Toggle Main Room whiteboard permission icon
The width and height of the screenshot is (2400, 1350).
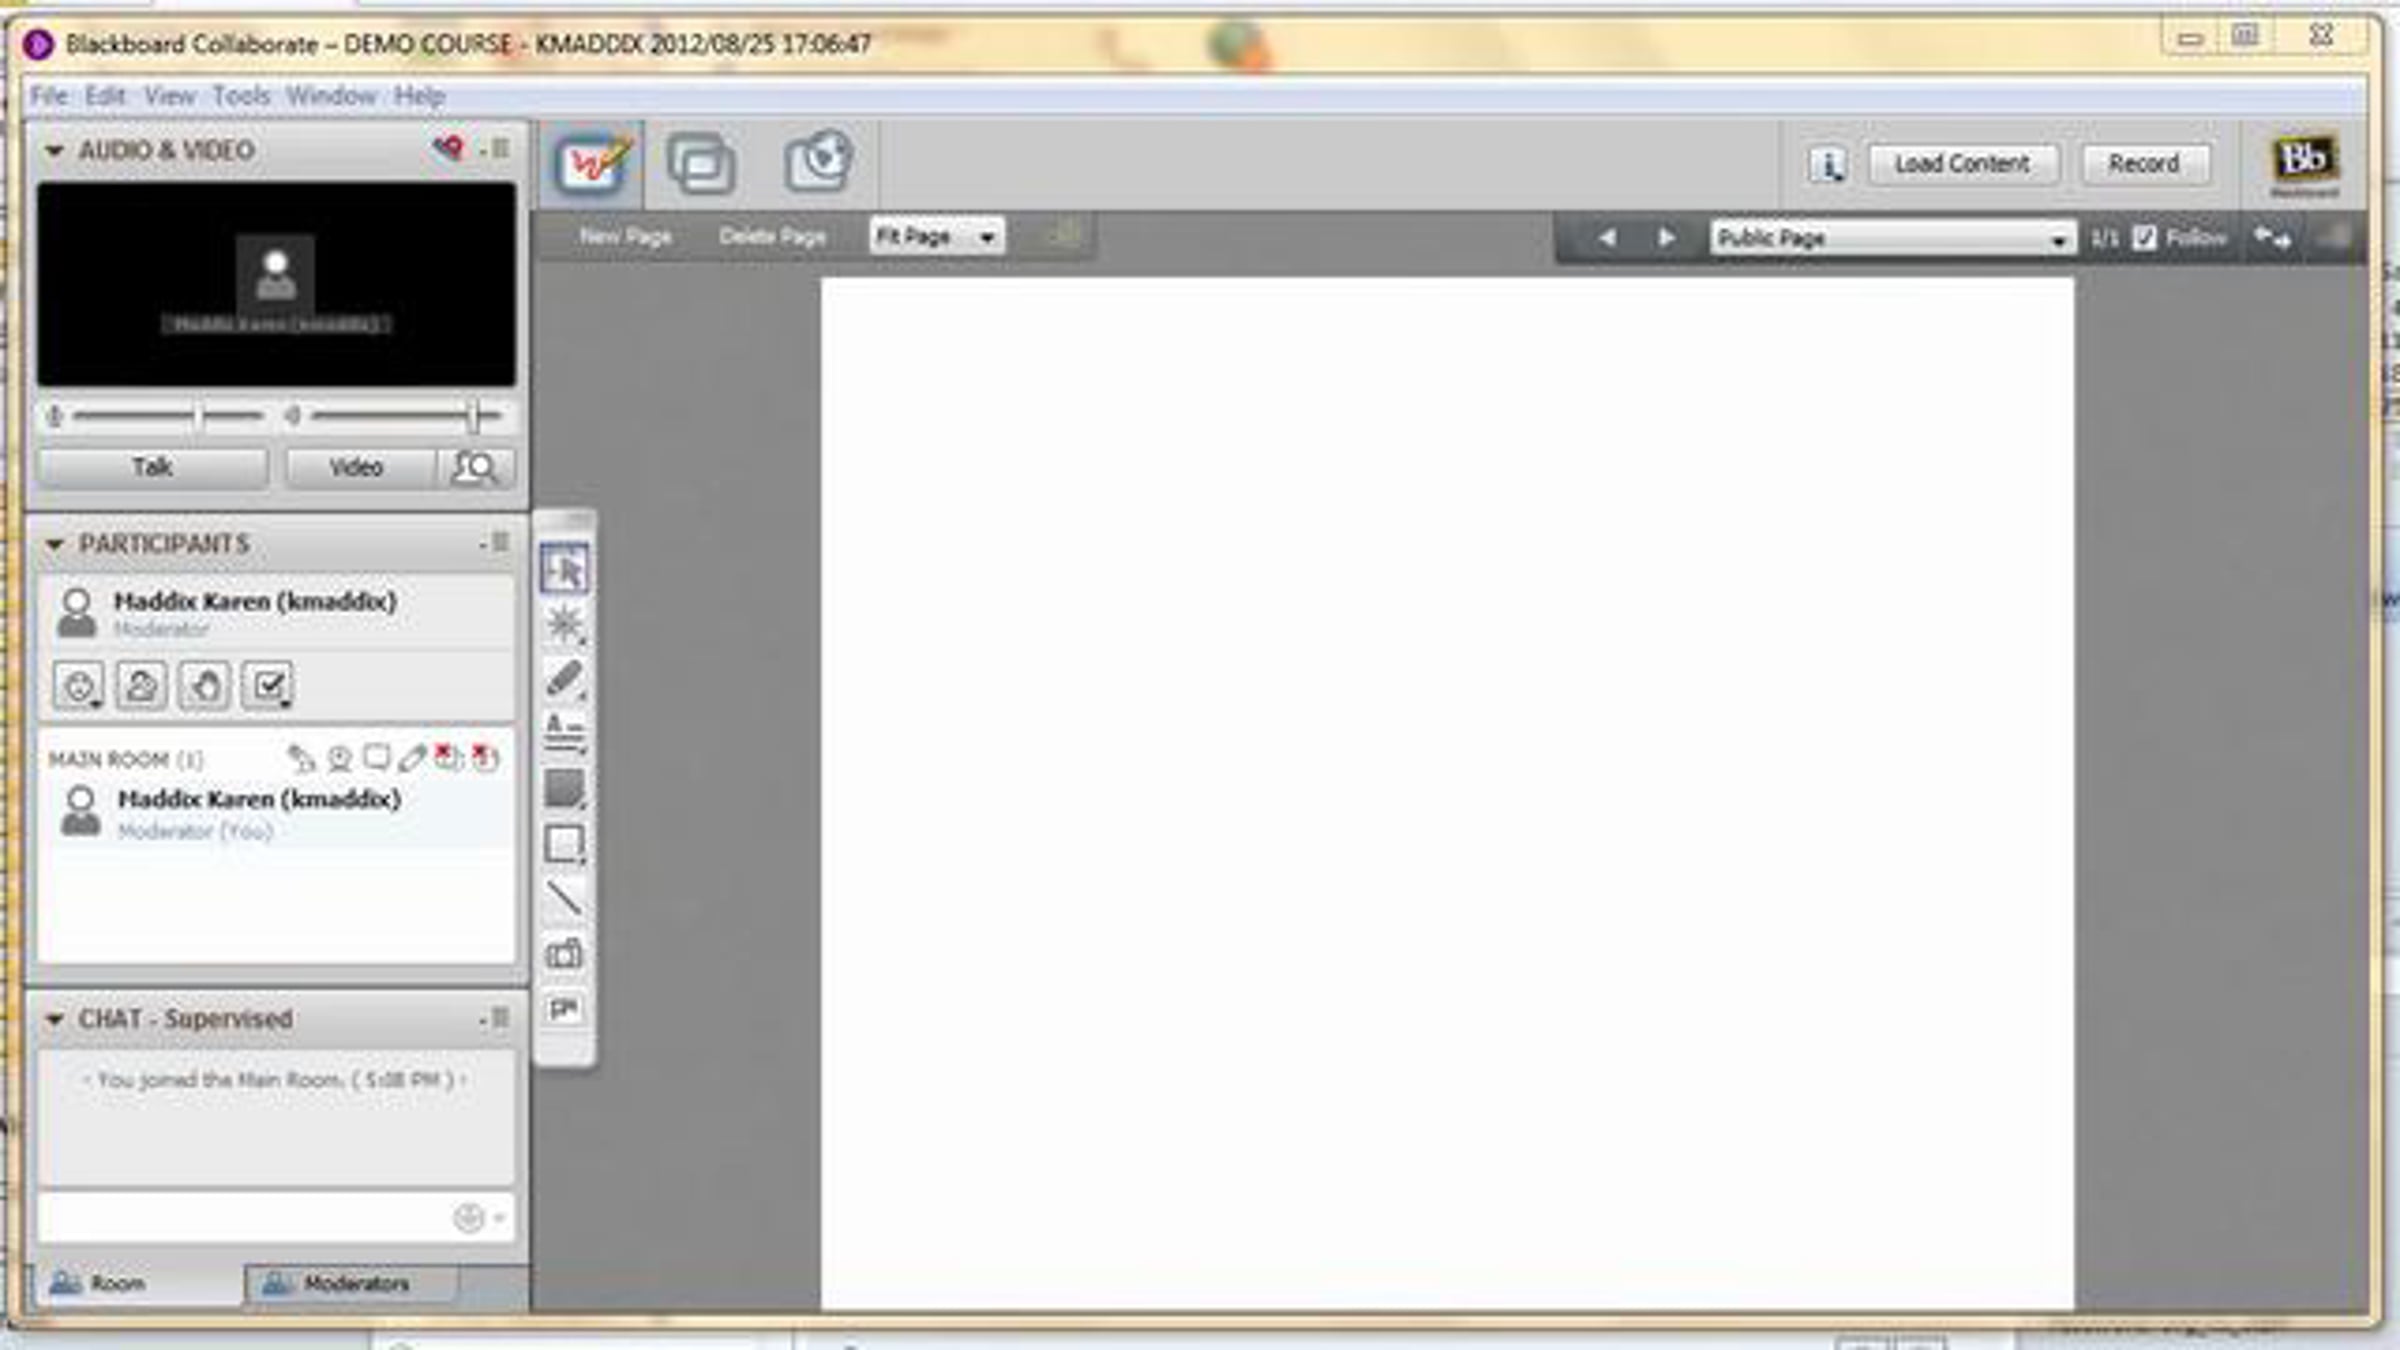coord(412,759)
